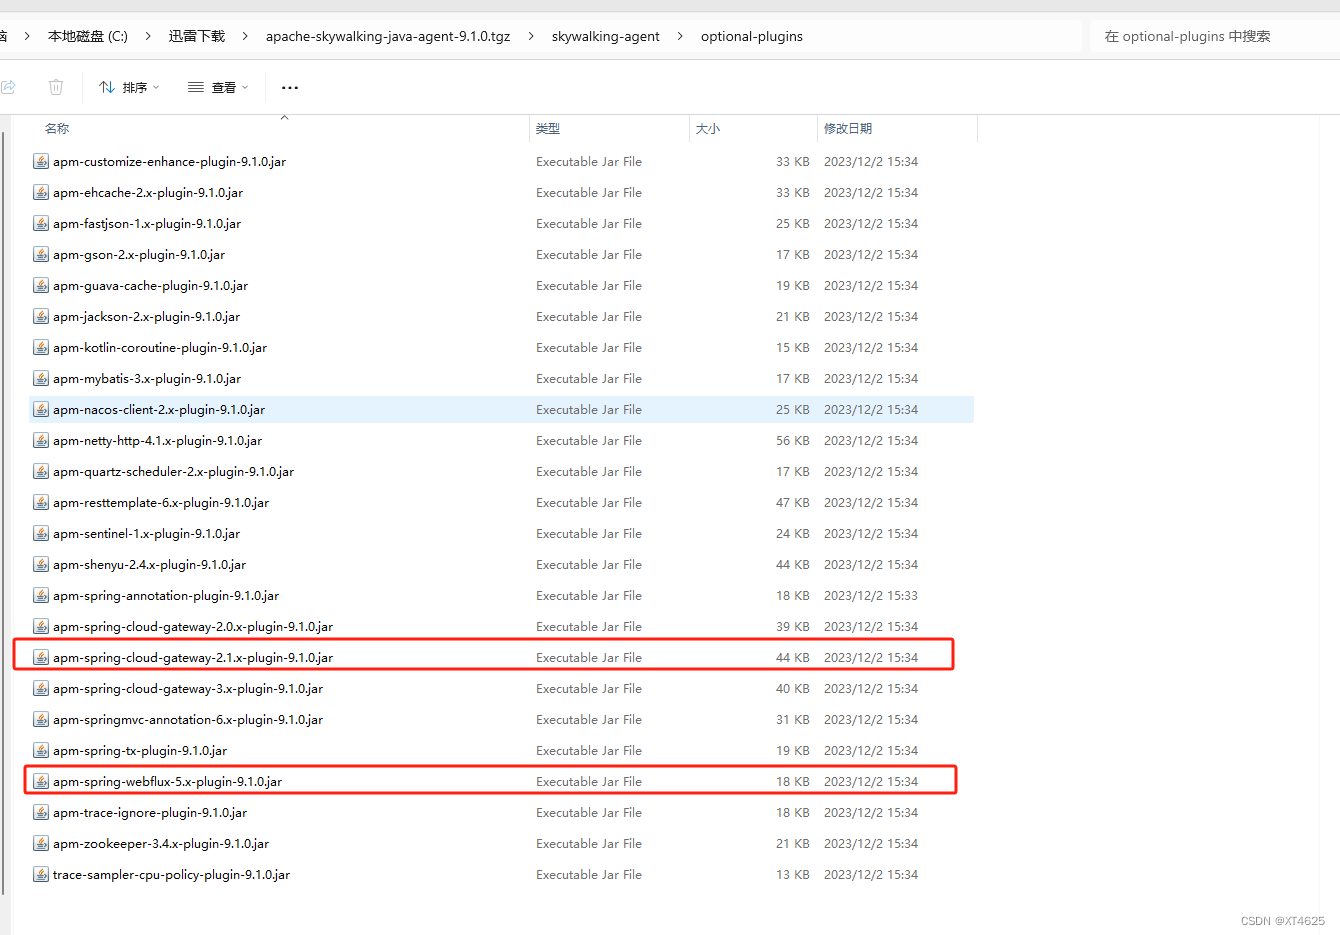Click jar icon of apm-nacos-client-2.x-plugin-9.1.0.jar

click(x=41, y=409)
